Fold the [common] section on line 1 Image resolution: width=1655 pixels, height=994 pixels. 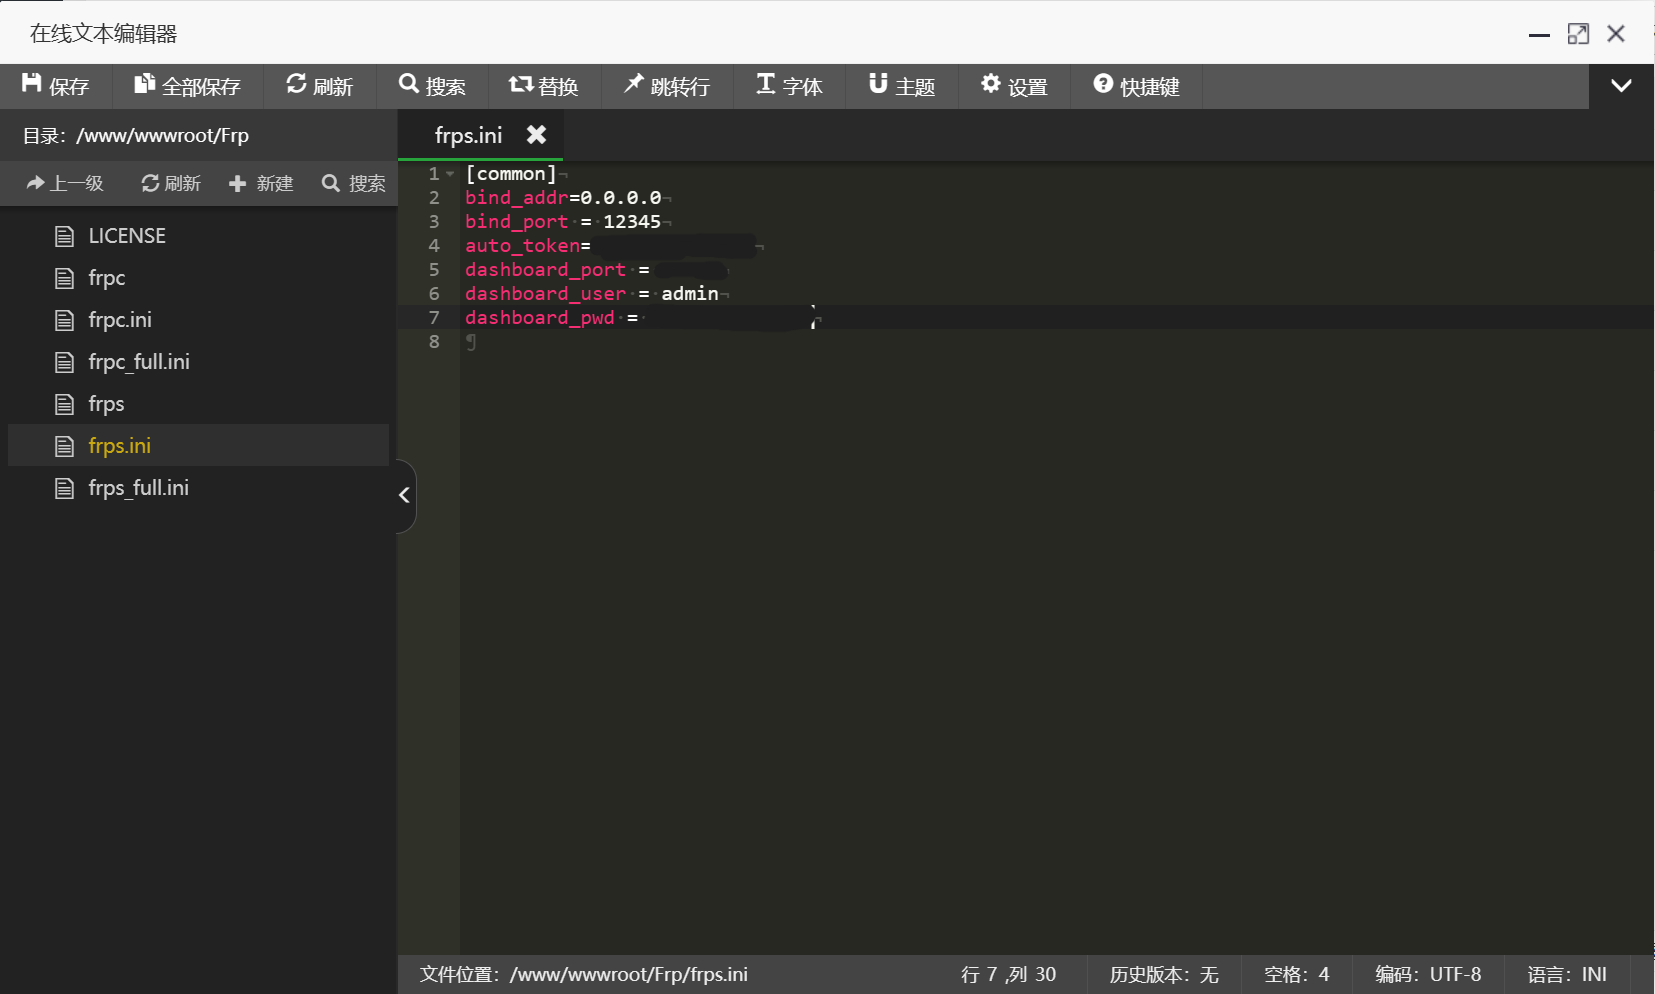point(450,174)
